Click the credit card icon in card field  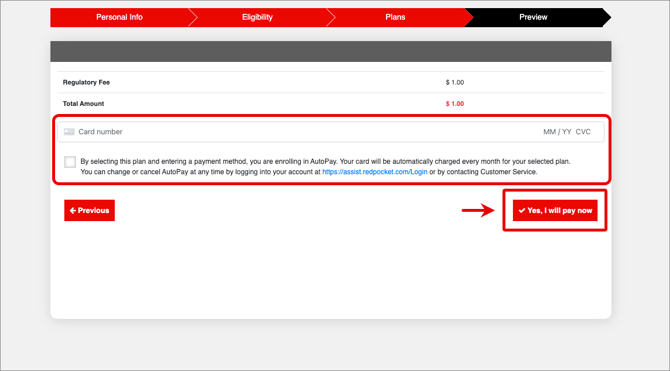click(69, 132)
